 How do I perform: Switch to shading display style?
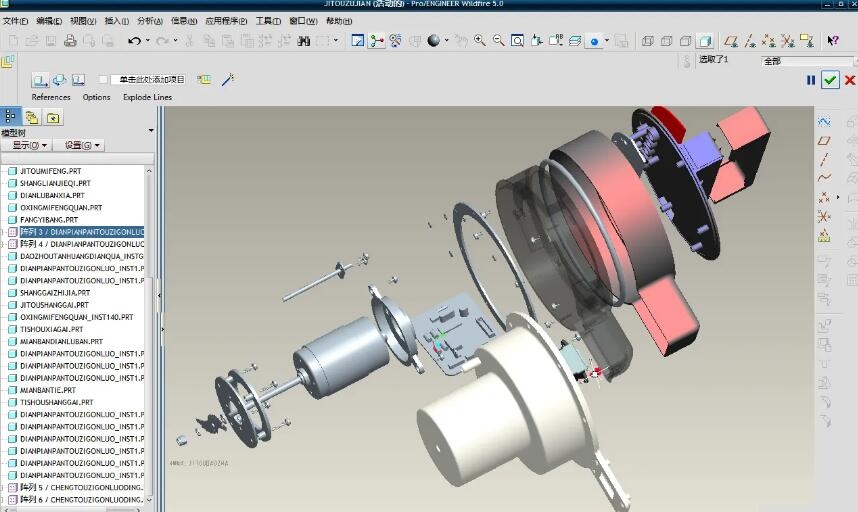coord(705,40)
